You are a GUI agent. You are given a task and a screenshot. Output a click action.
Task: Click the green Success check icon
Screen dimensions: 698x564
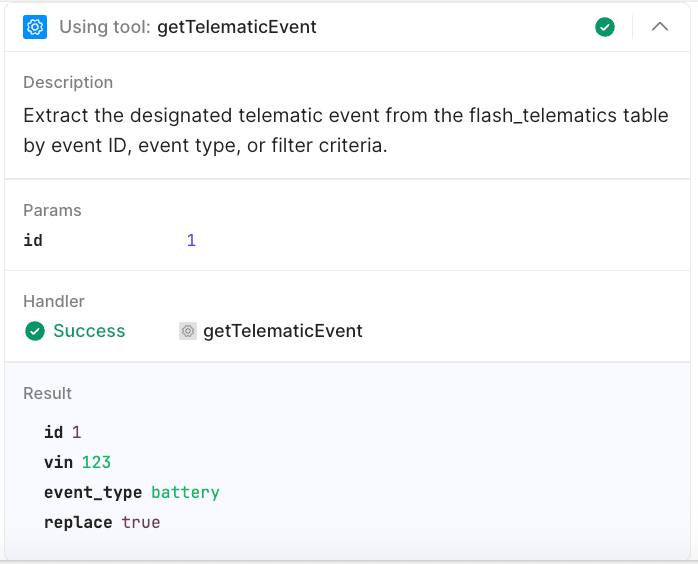coord(35,331)
